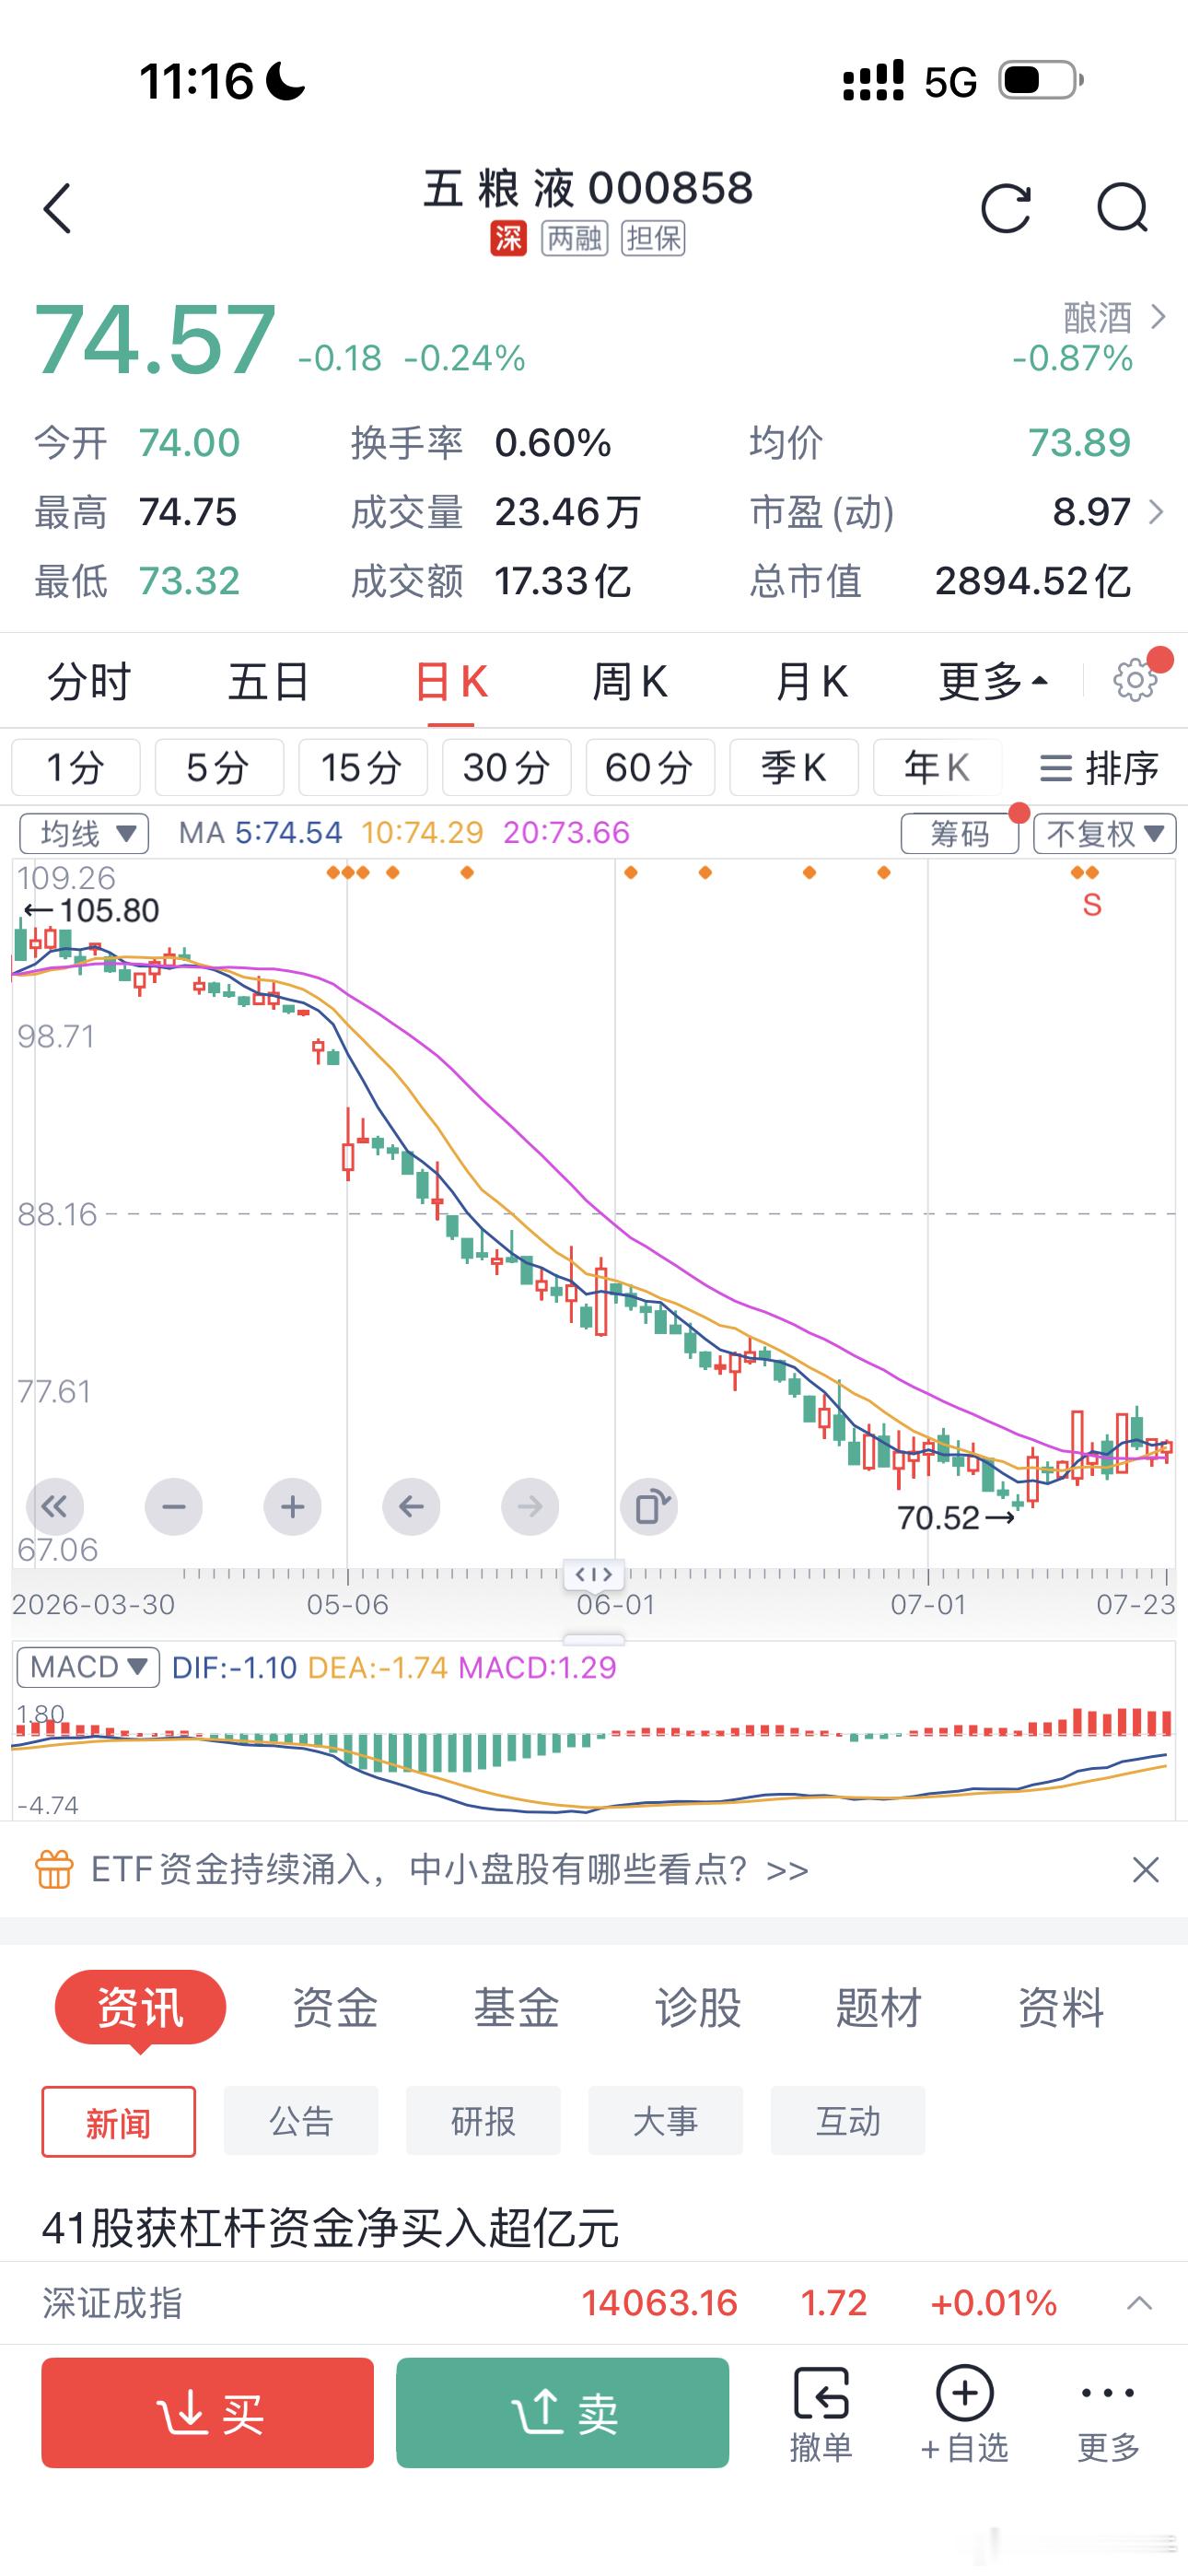Select the 新闻 news filter
The image size is (1188, 2576).
(119, 2121)
